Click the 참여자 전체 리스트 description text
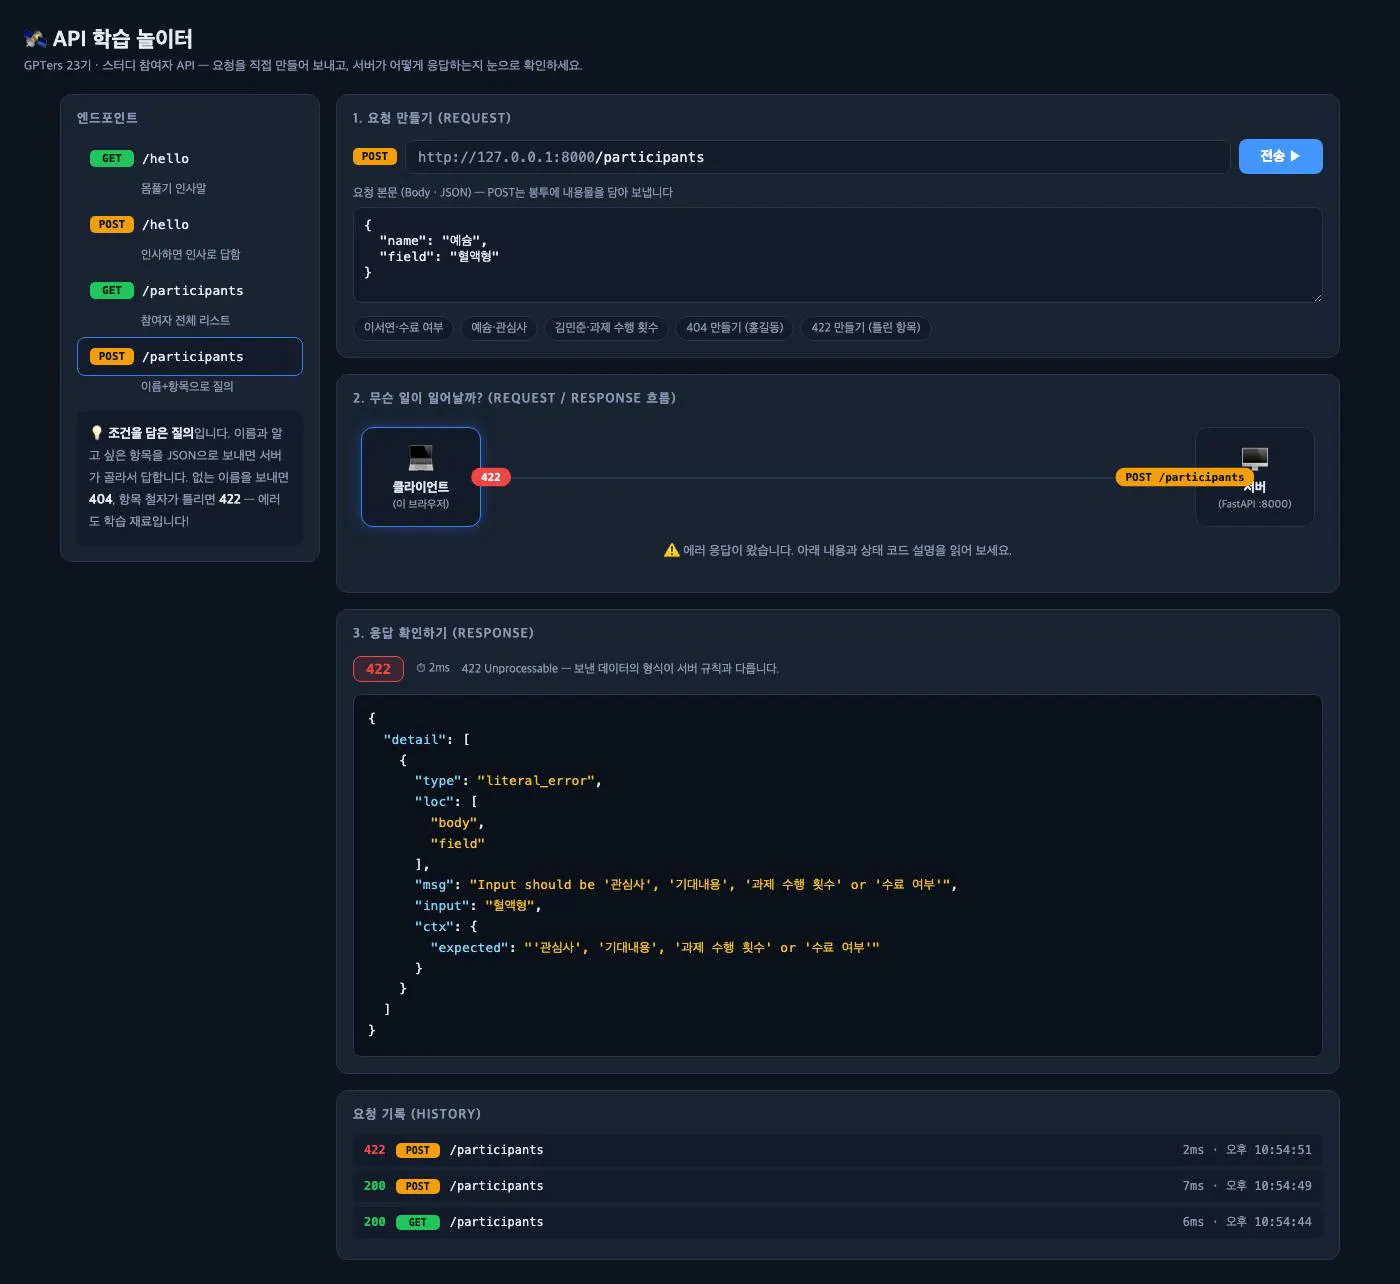1400x1284 pixels. tap(186, 320)
